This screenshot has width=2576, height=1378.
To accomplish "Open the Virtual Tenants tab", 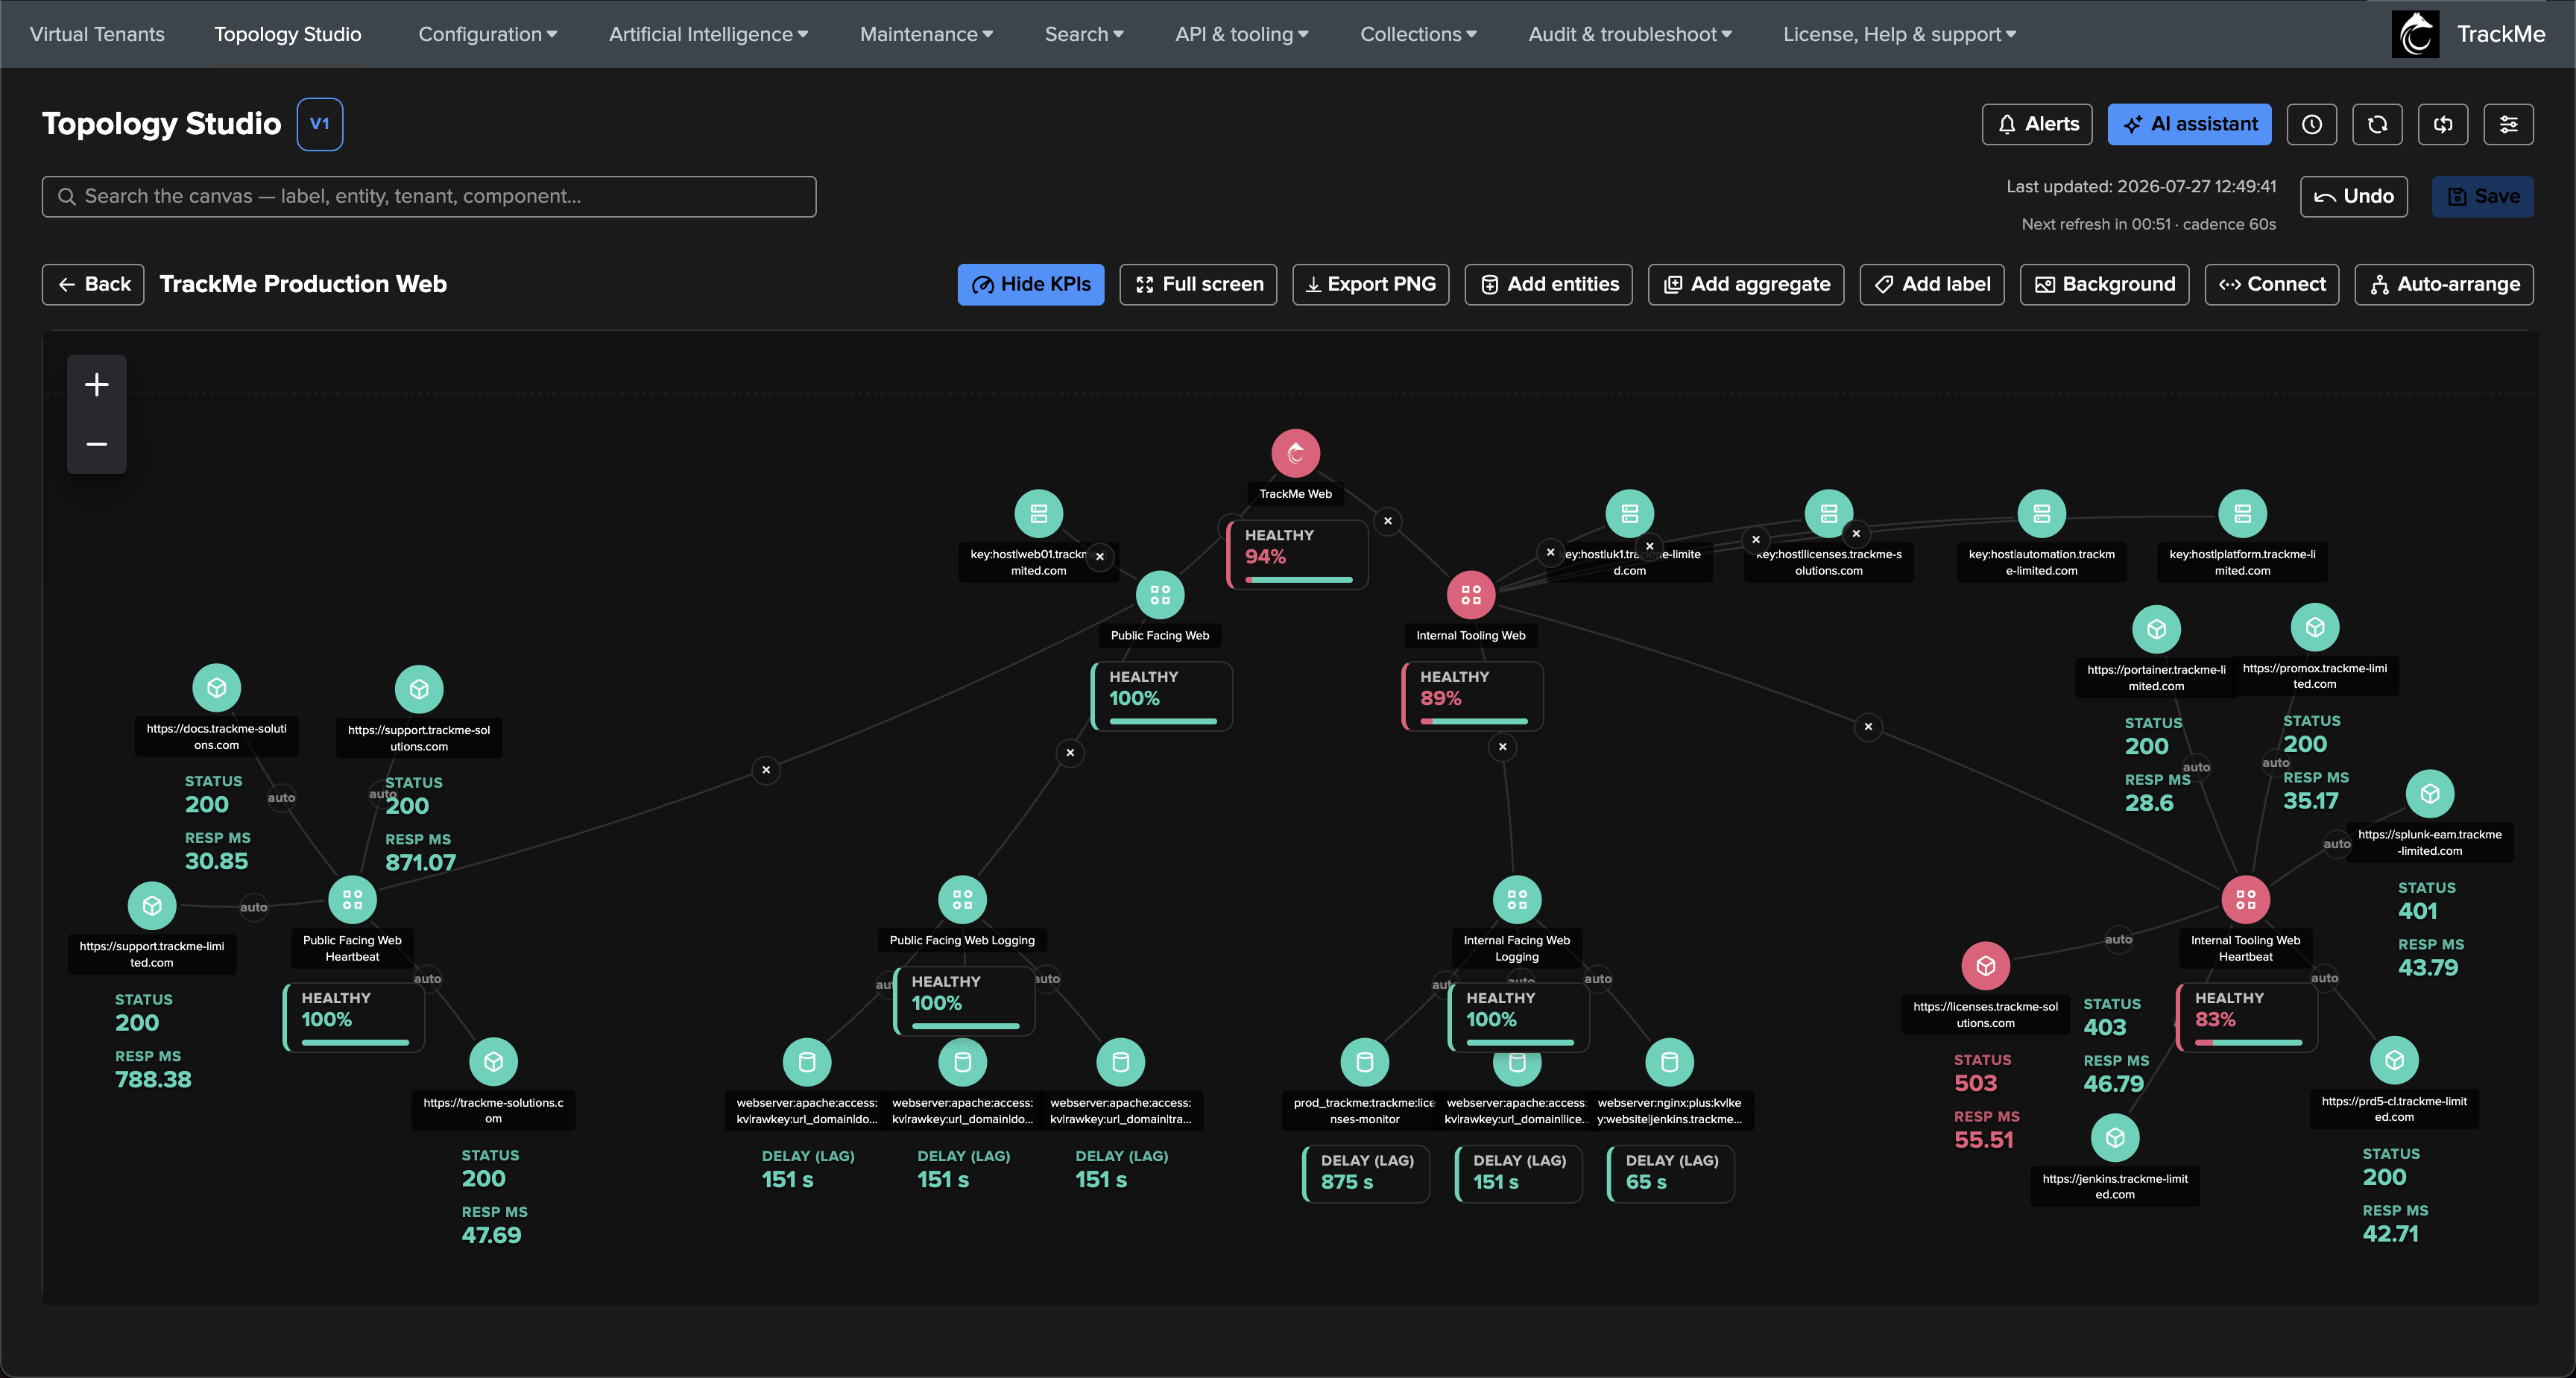I will (x=97, y=34).
